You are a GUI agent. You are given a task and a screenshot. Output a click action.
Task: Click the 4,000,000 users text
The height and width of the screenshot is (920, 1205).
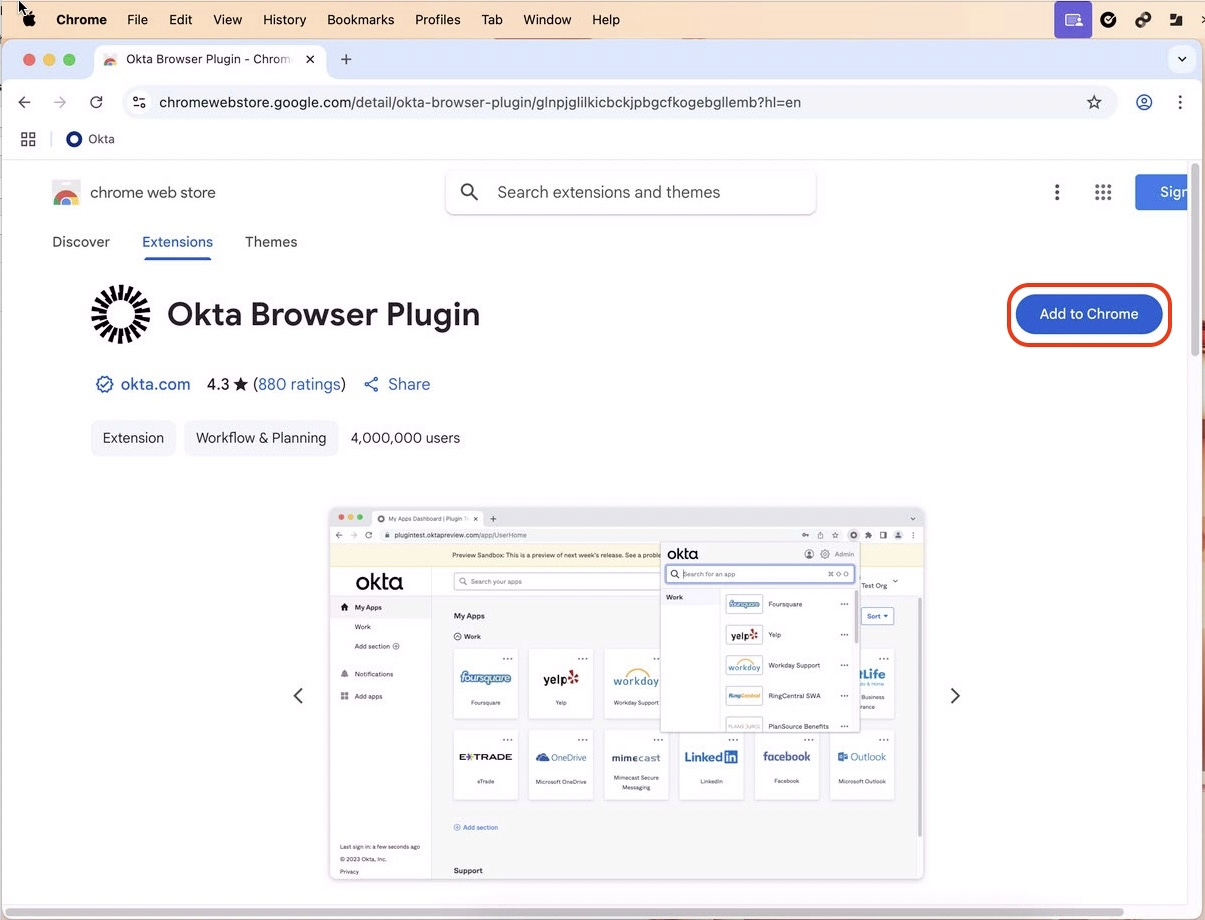click(x=405, y=438)
